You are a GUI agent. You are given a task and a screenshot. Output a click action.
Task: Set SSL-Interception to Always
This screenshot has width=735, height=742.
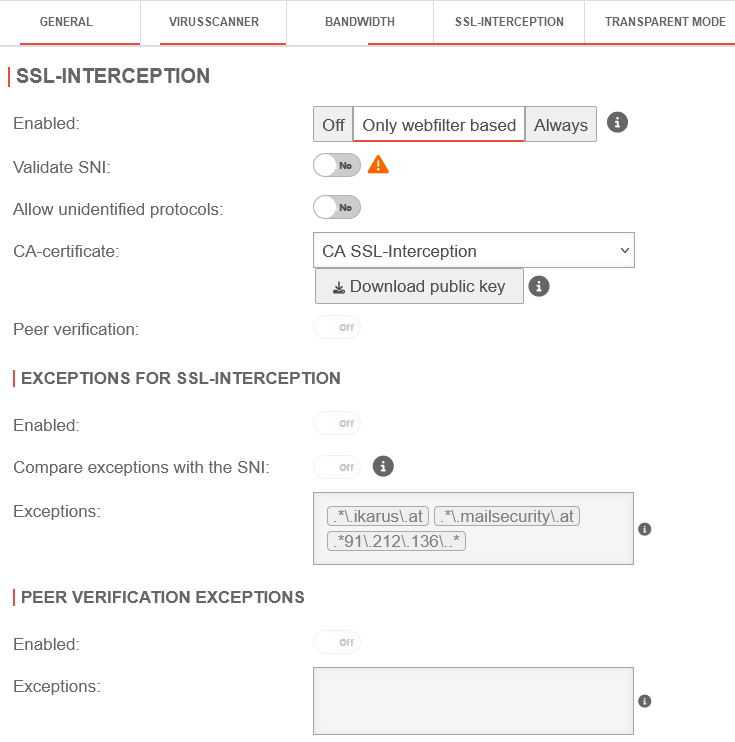pyautogui.click(x=561, y=125)
